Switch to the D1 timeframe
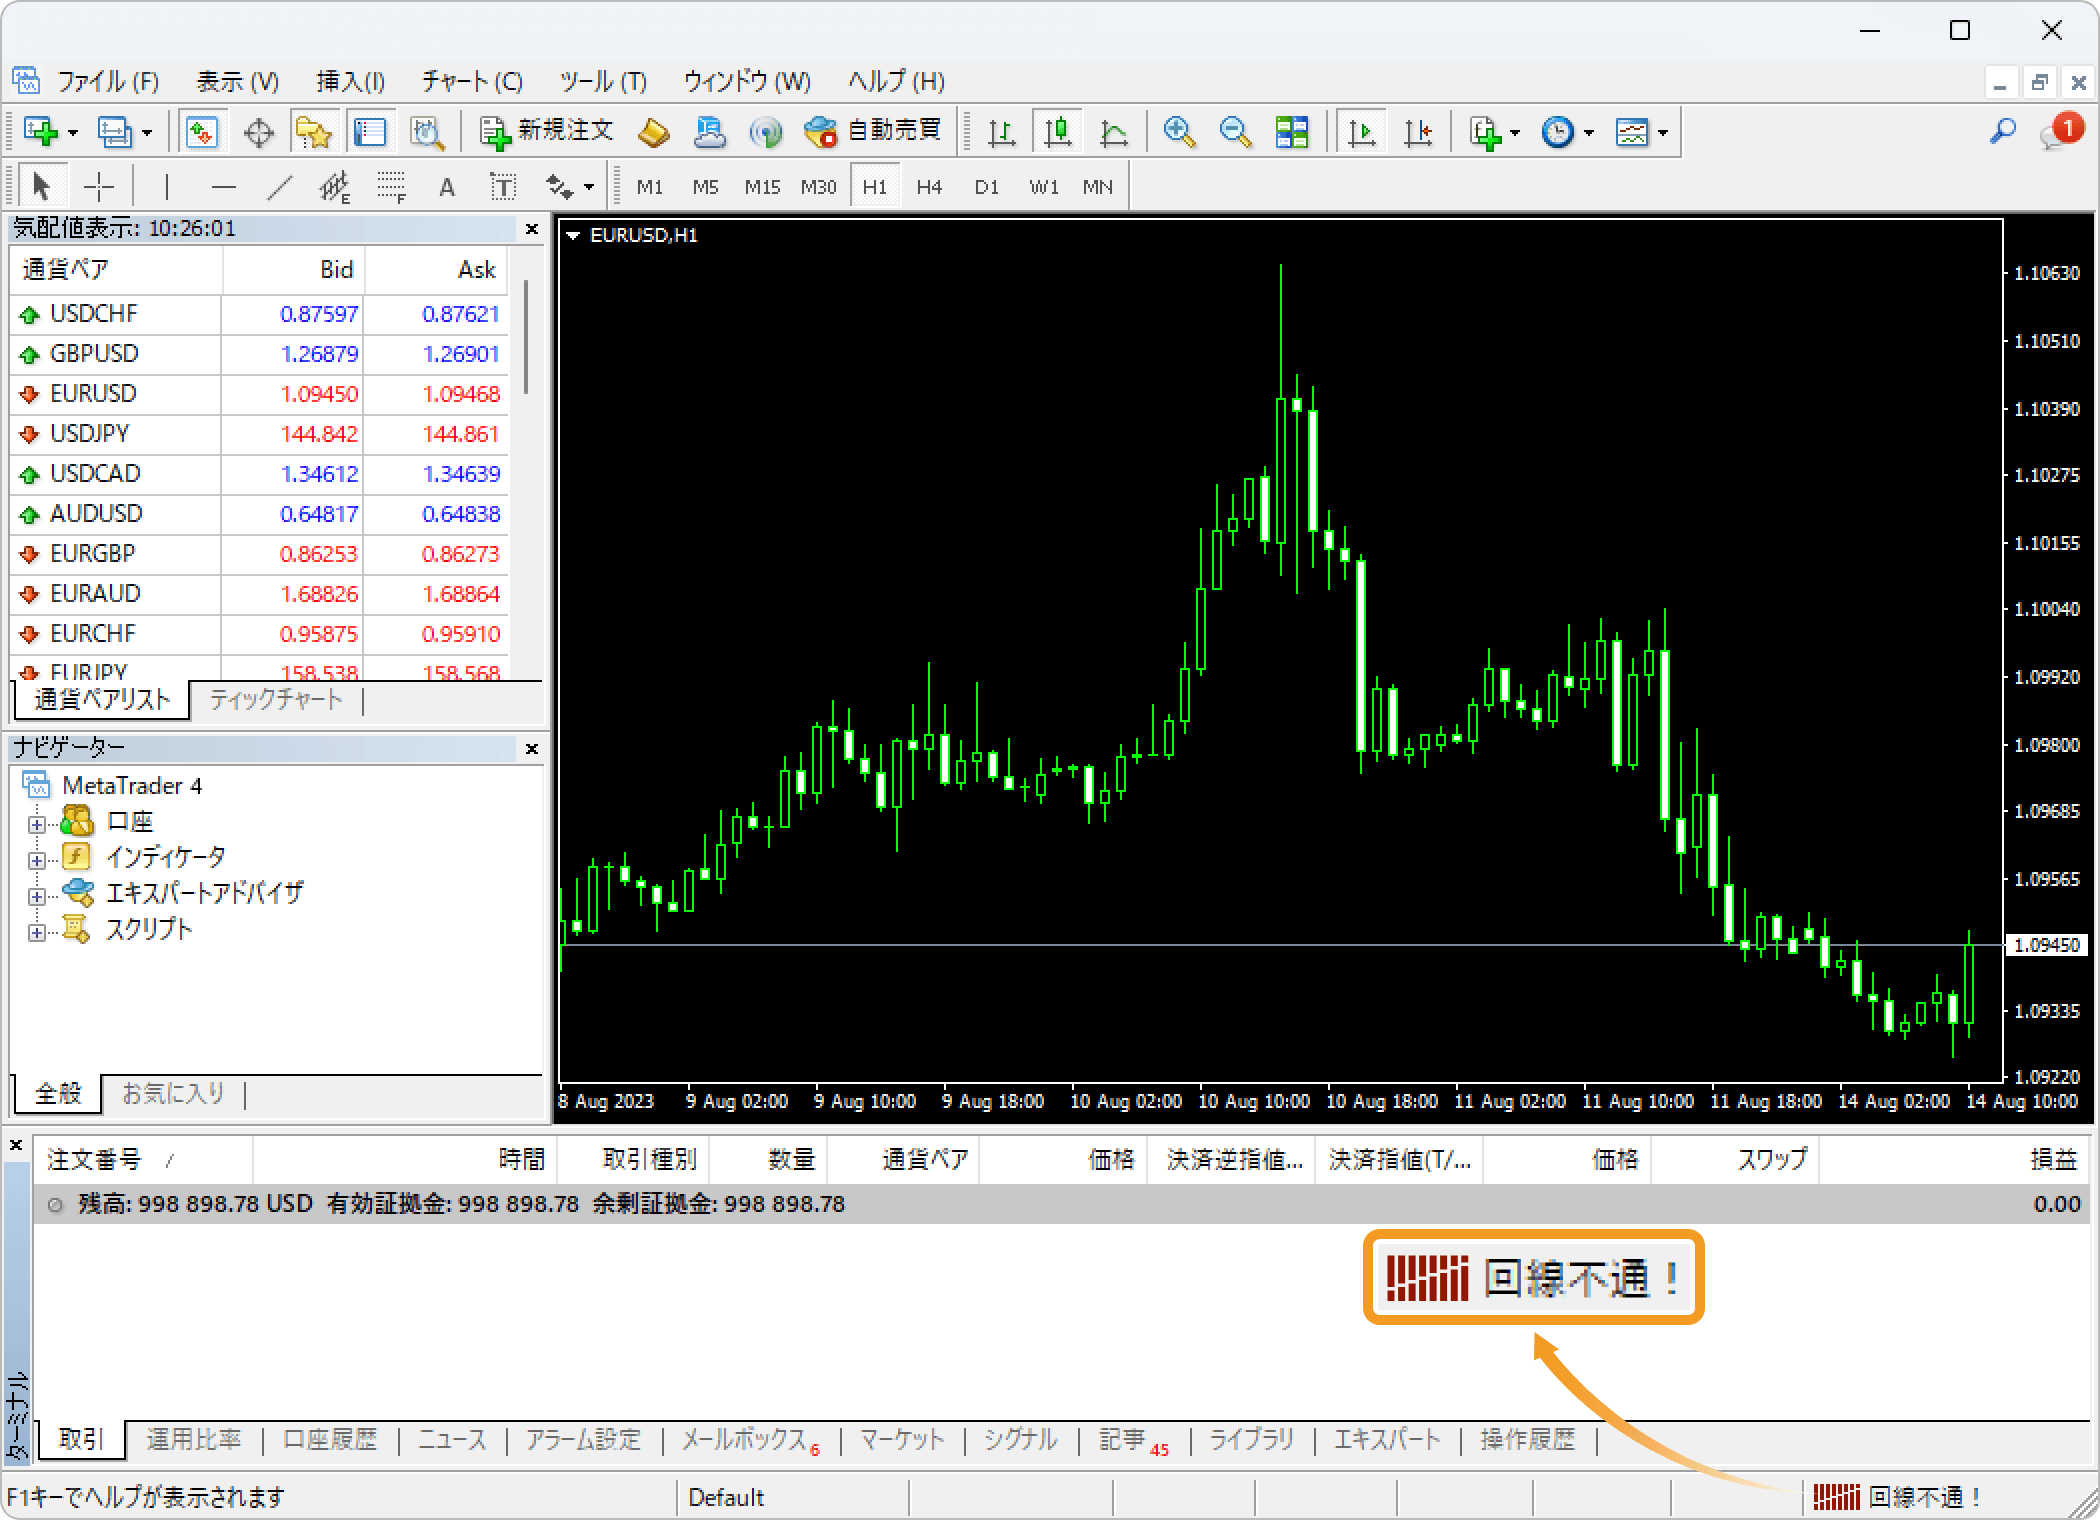The height and width of the screenshot is (1520, 2100). tap(986, 187)
